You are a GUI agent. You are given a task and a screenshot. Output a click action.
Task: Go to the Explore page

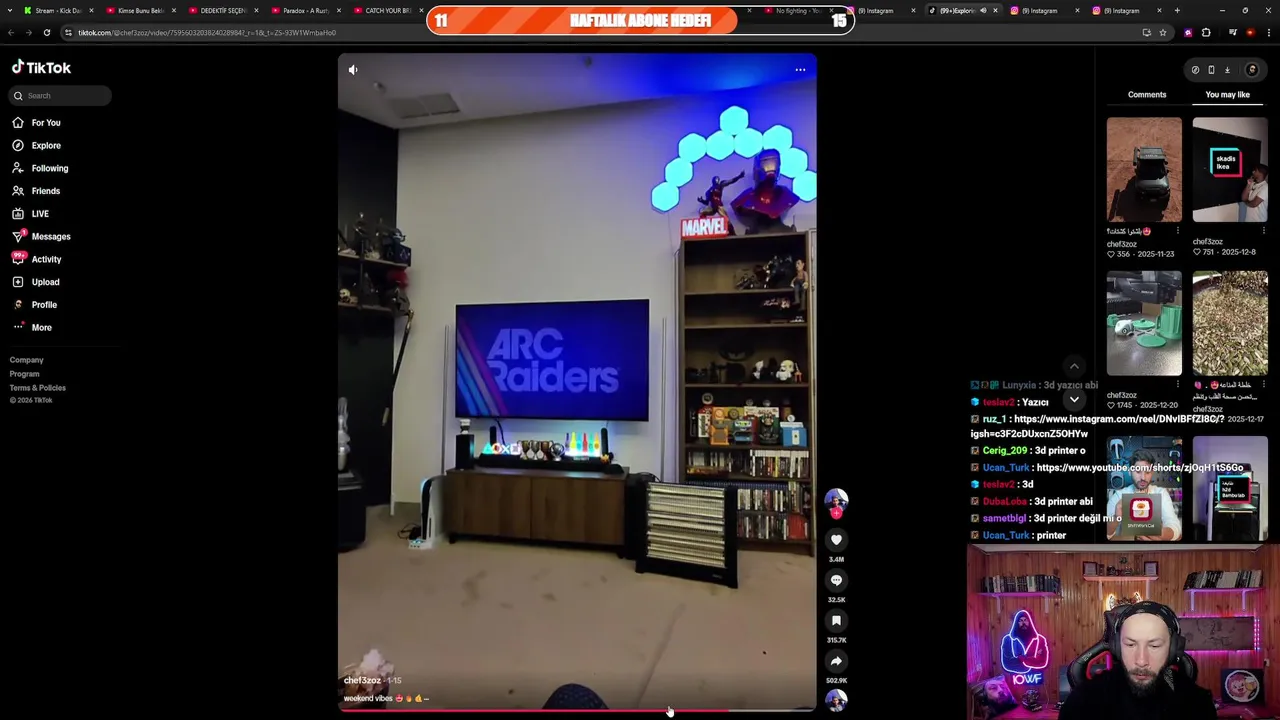(46, 146)
